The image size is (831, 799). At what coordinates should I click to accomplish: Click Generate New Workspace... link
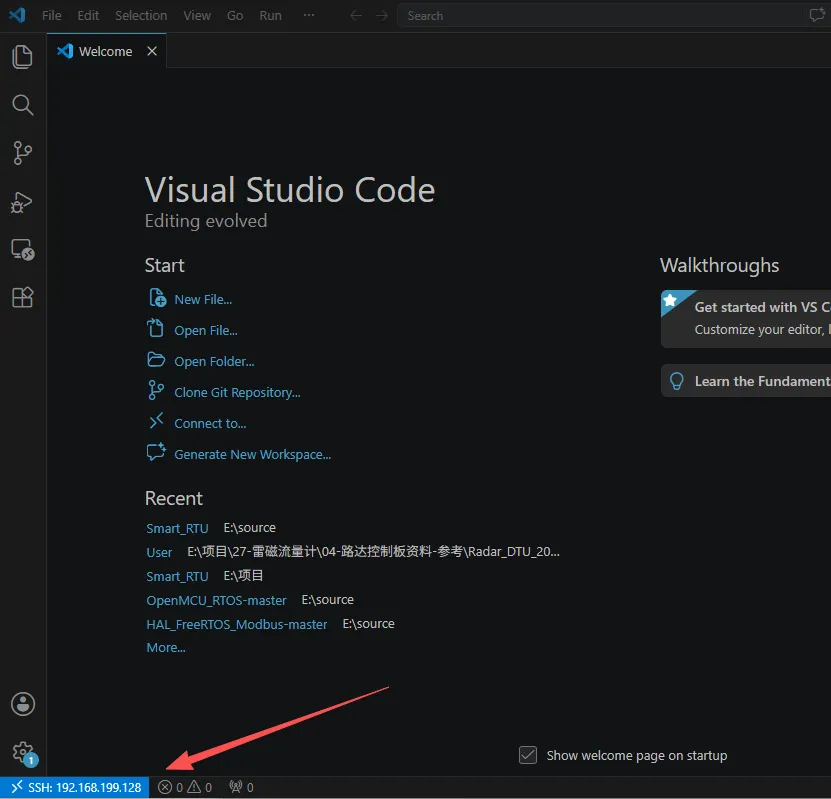[x=252, y=455]
